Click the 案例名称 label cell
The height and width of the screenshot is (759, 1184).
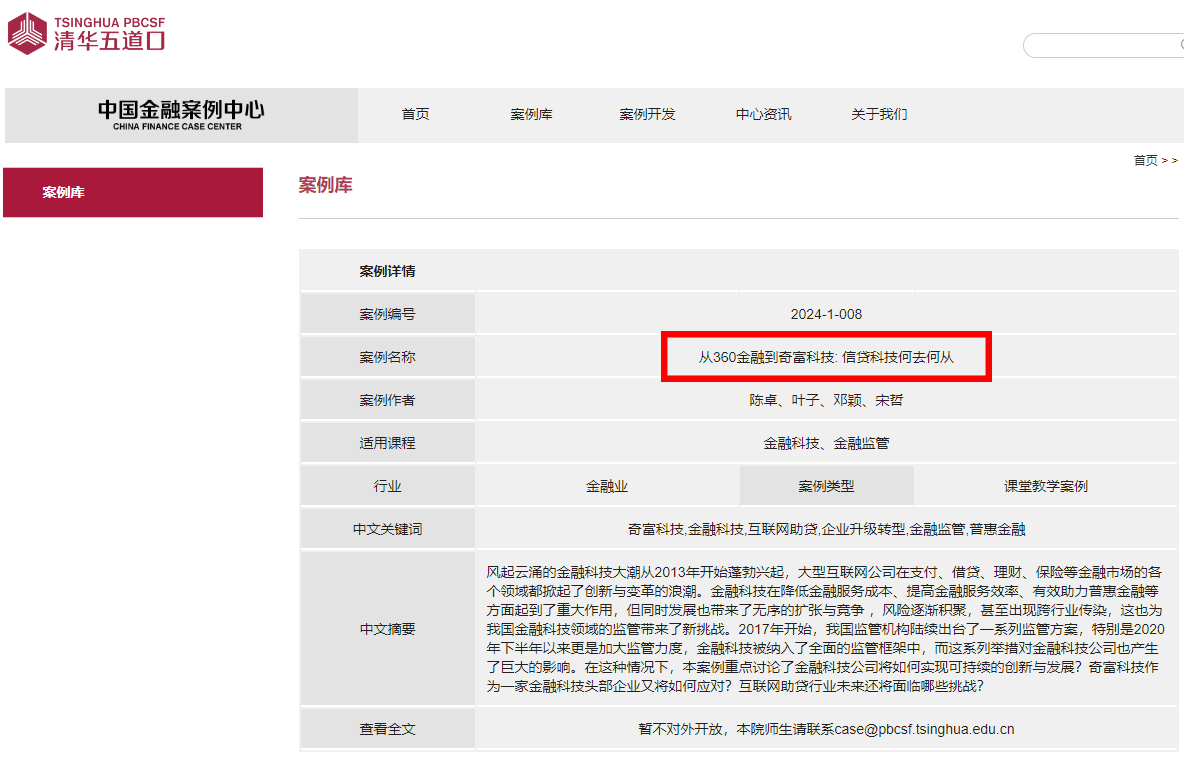387,357
